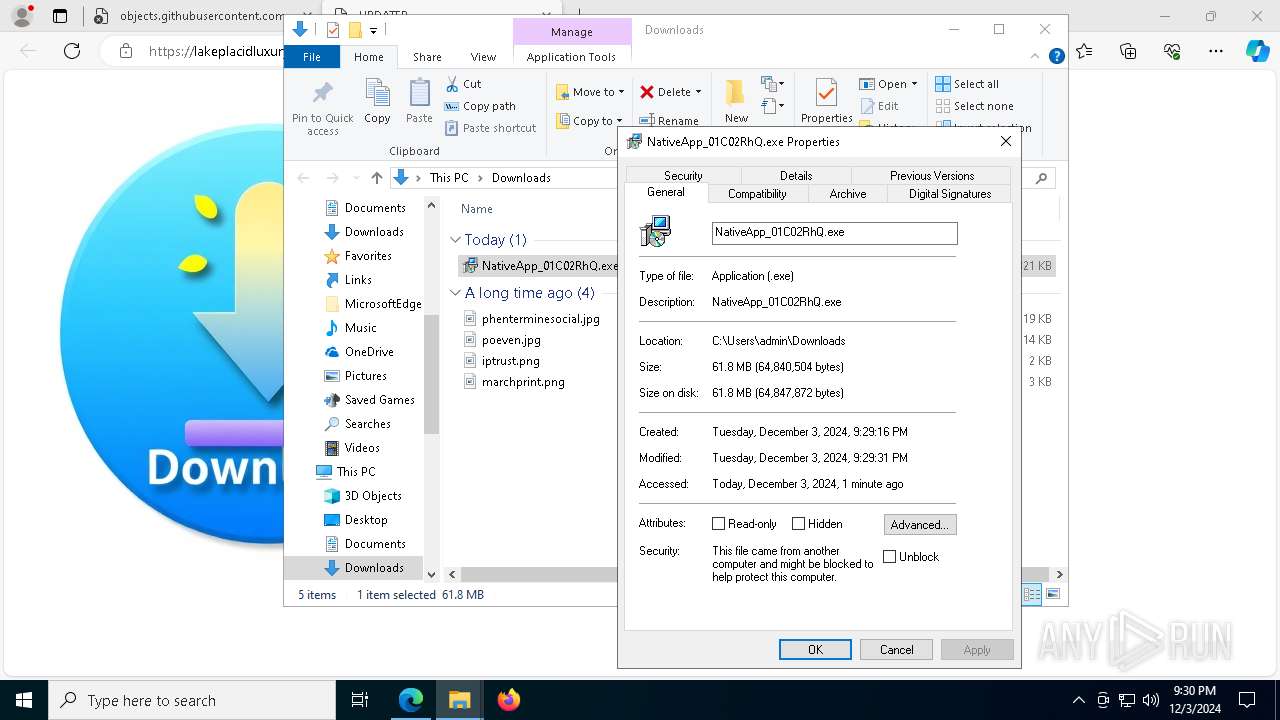Click OK in the Properties dialog
This screenshot has width=1280, height=720.
click(815, 650)
